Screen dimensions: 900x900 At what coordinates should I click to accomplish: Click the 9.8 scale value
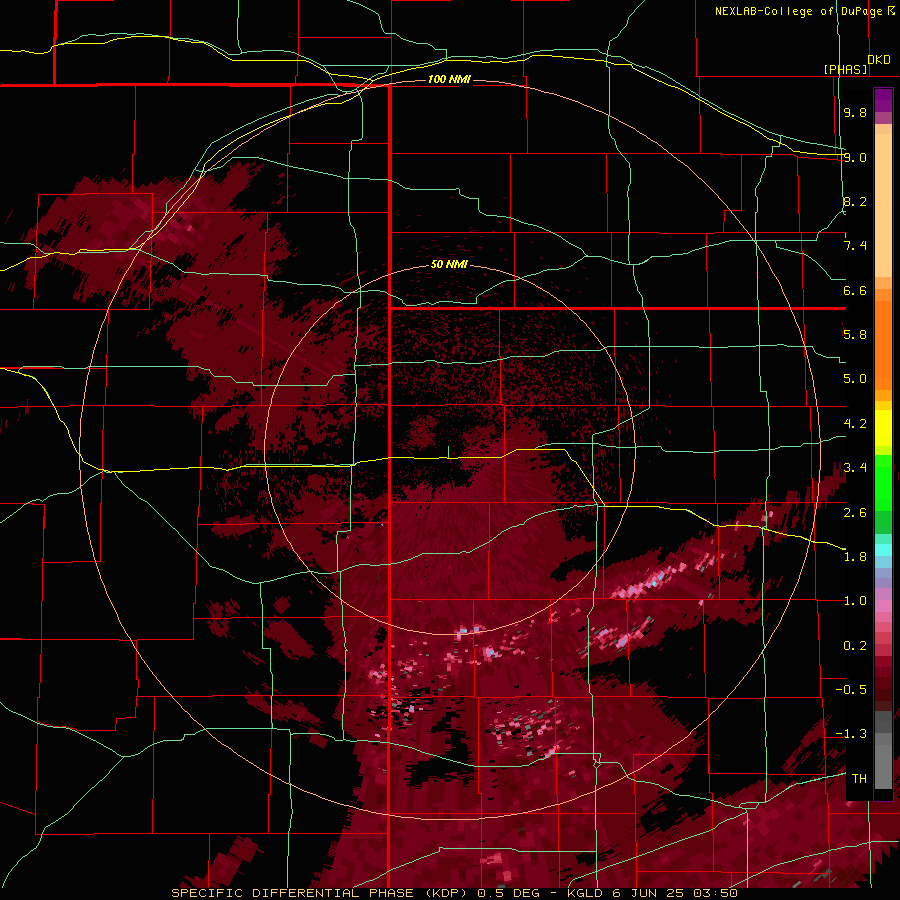coord(855,113)
